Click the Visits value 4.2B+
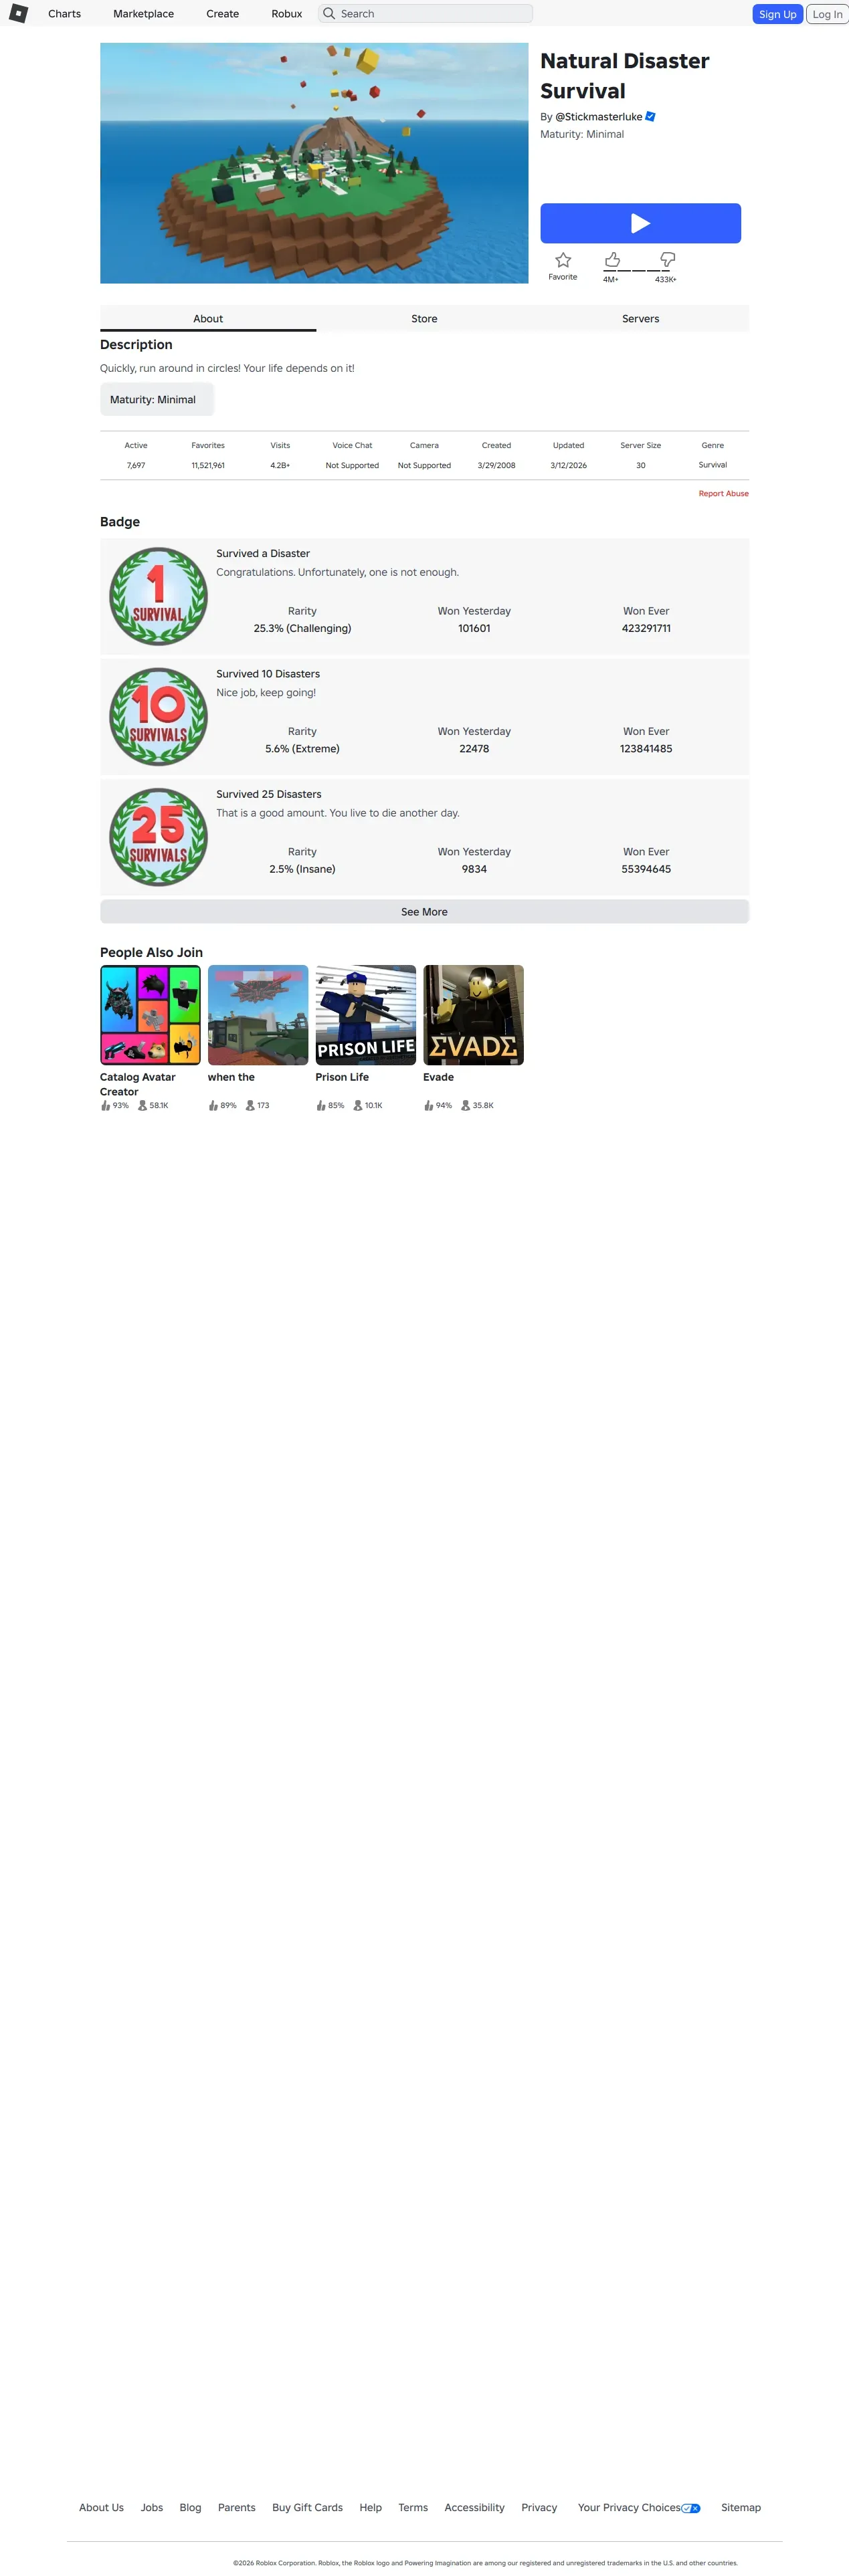This screenshot has width=849, height=2576. [280, 465]
